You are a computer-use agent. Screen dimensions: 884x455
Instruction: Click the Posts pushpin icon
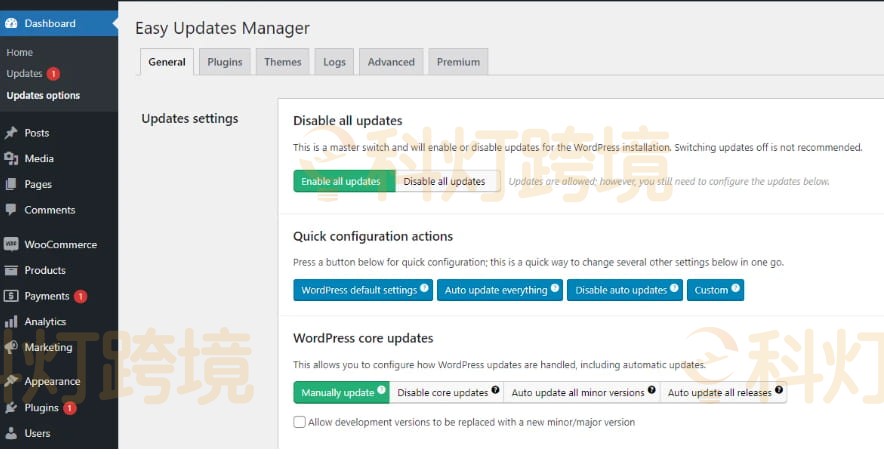pos(11,133)
